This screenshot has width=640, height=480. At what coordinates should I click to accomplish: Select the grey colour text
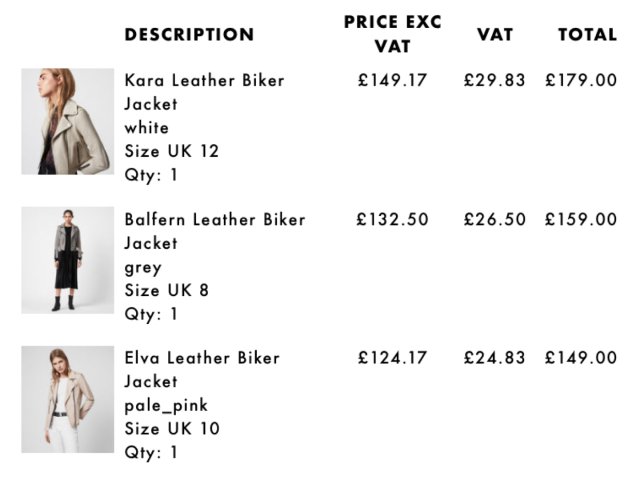pos(143,267)
